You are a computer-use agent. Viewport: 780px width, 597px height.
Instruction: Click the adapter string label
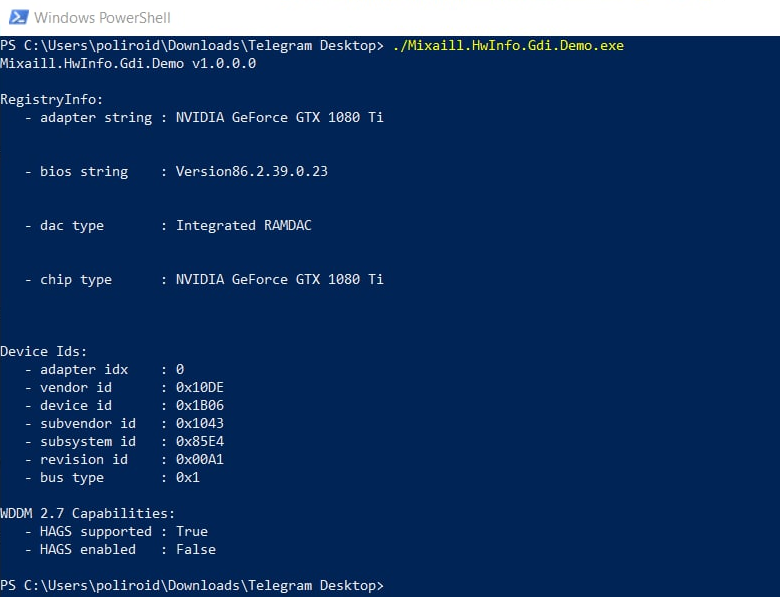[96, 117]
